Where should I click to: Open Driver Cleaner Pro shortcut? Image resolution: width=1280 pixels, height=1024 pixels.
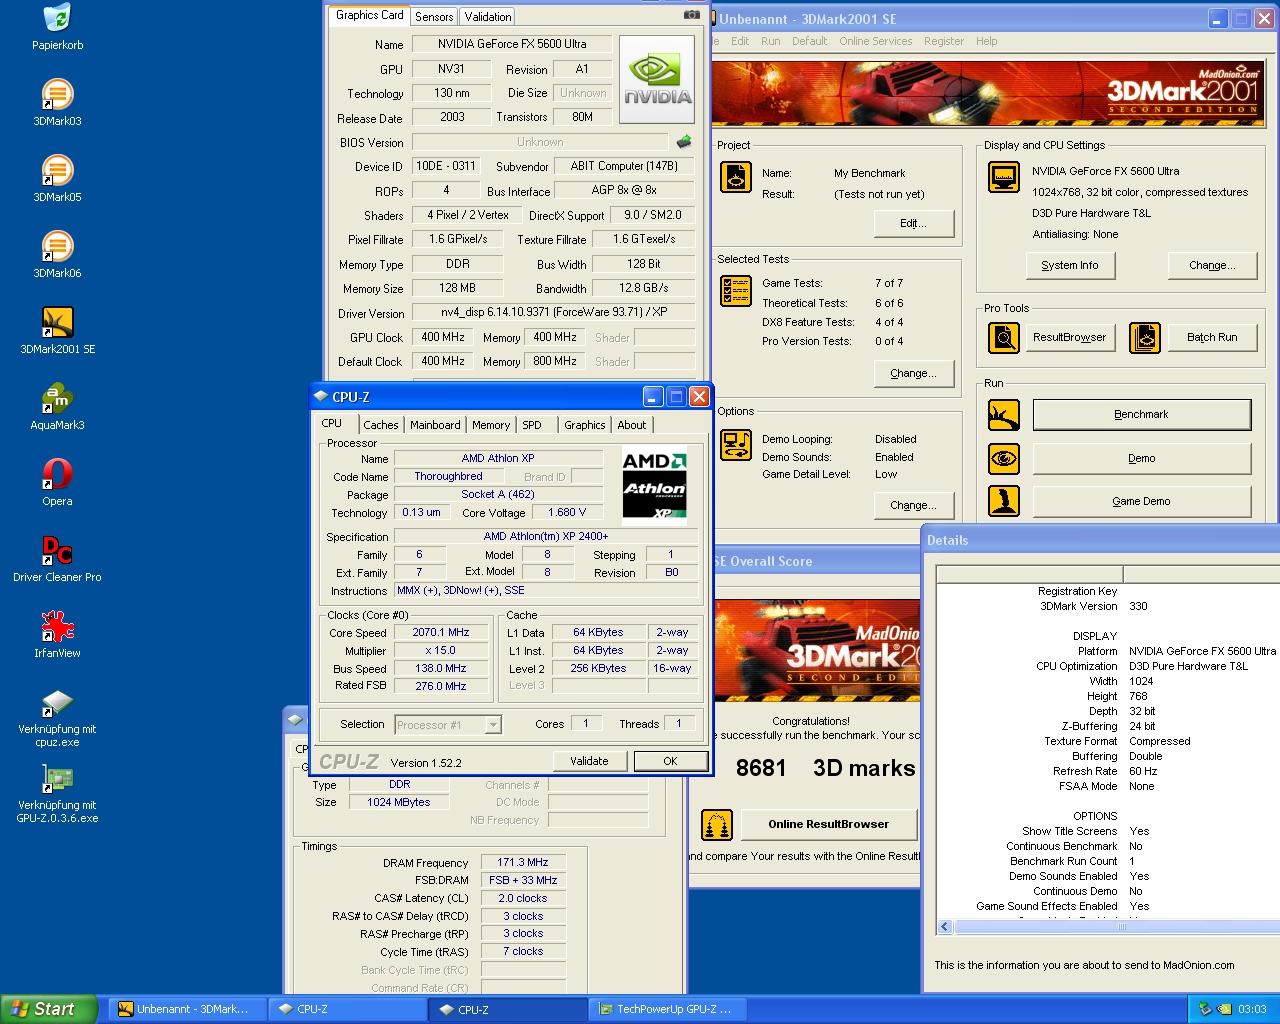pyautogui.click(x=57, y=551)
